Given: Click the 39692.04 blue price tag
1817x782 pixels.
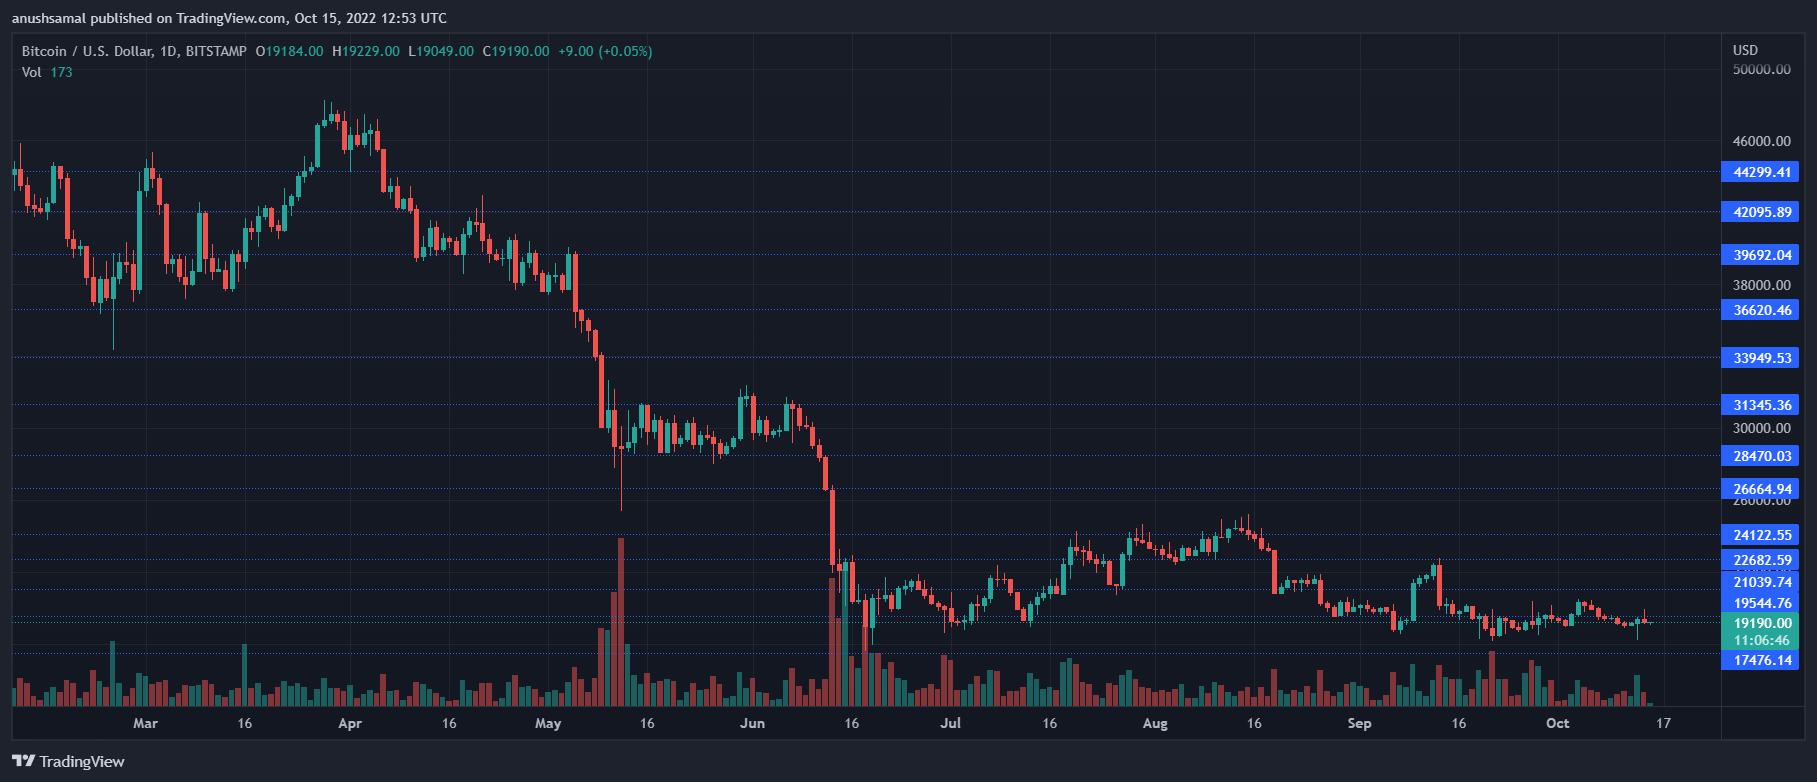Looking at the screenshot, I should pos(1761,255).
